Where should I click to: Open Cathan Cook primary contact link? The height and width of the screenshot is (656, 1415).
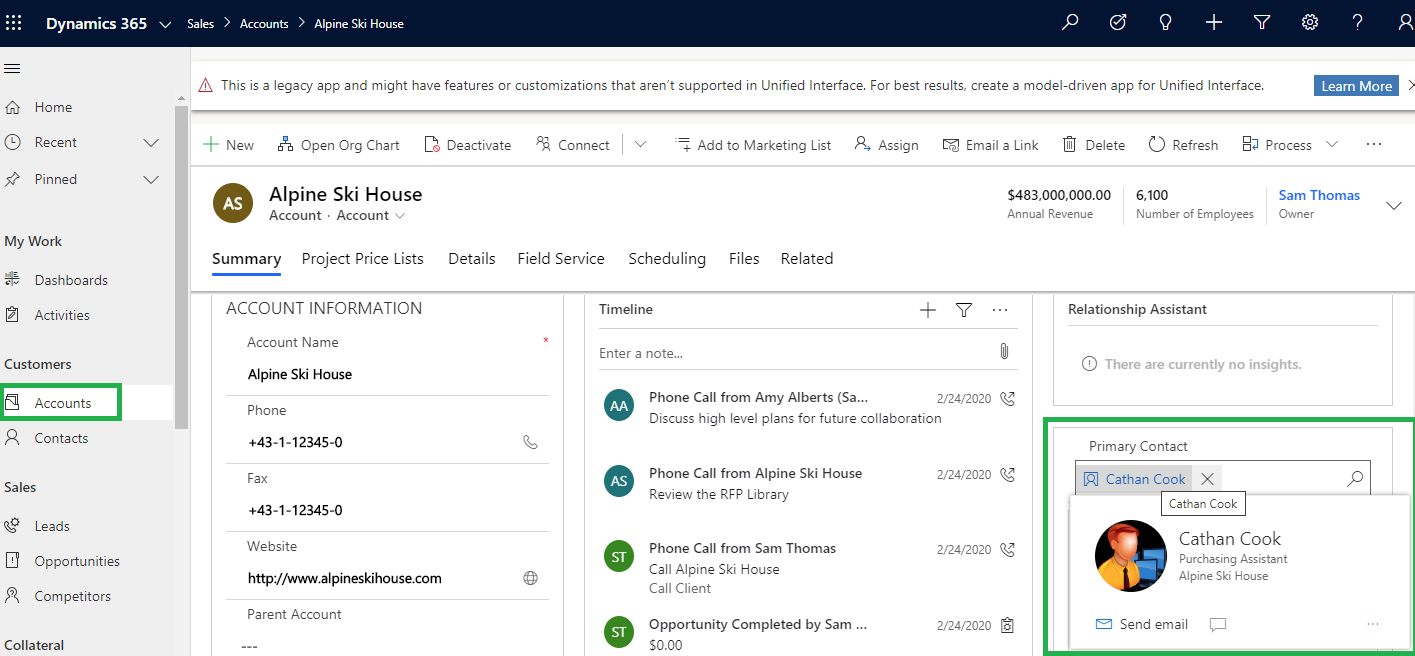click(1145, 479)
